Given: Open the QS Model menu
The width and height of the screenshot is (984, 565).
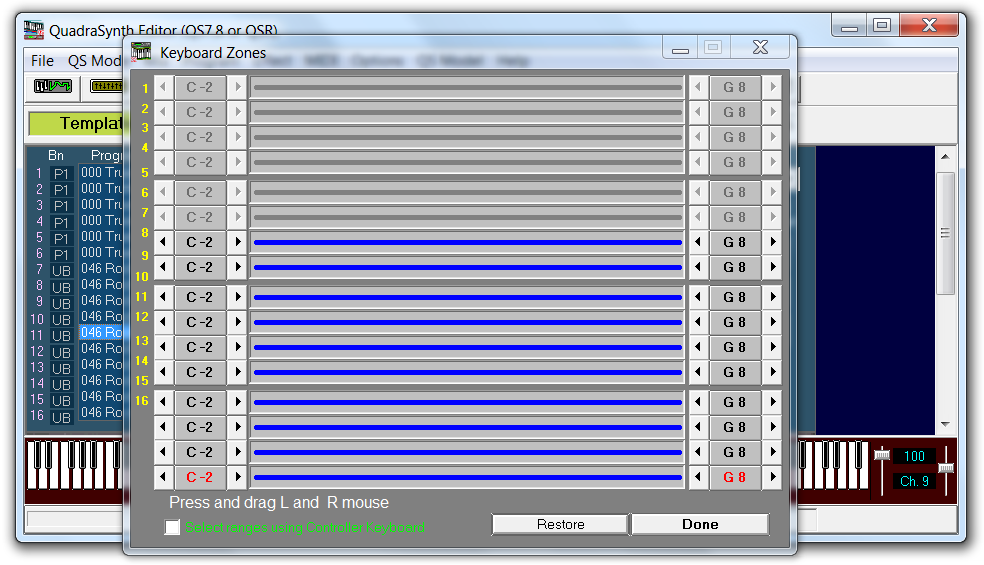Looking at the screenshot, I should coord(94,61).
